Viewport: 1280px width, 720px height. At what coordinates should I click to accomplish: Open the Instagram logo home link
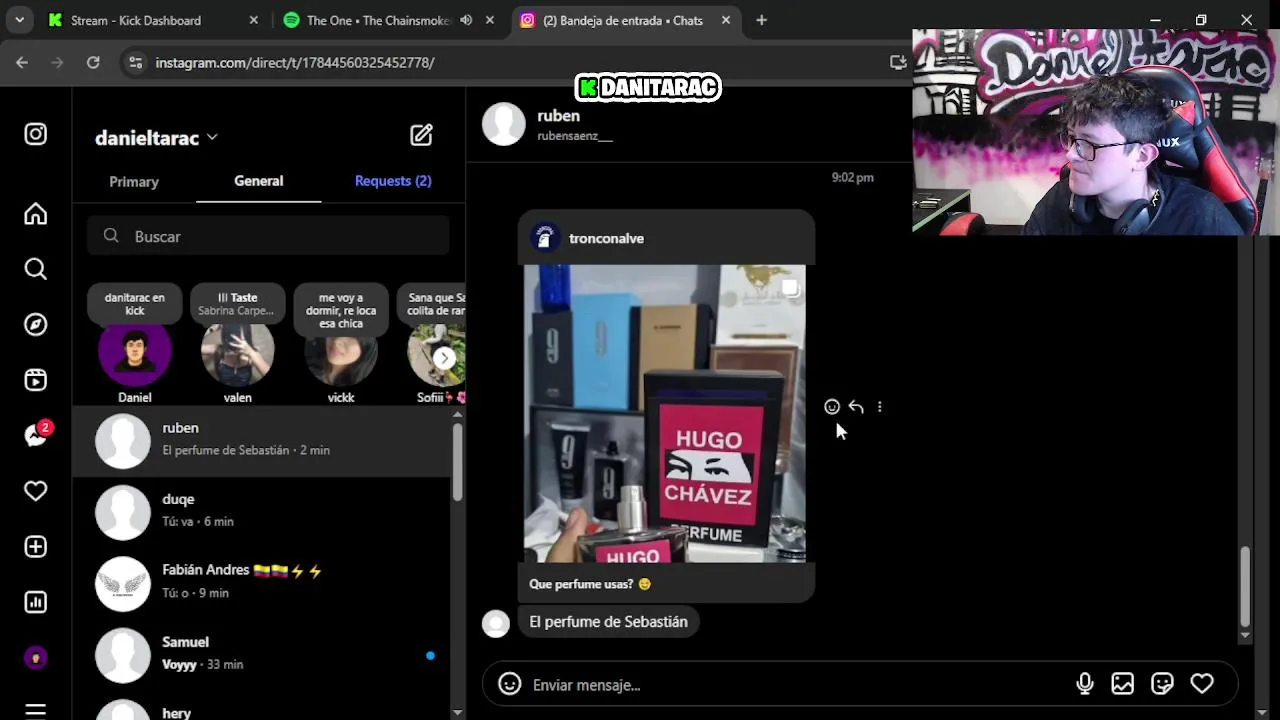35,134
